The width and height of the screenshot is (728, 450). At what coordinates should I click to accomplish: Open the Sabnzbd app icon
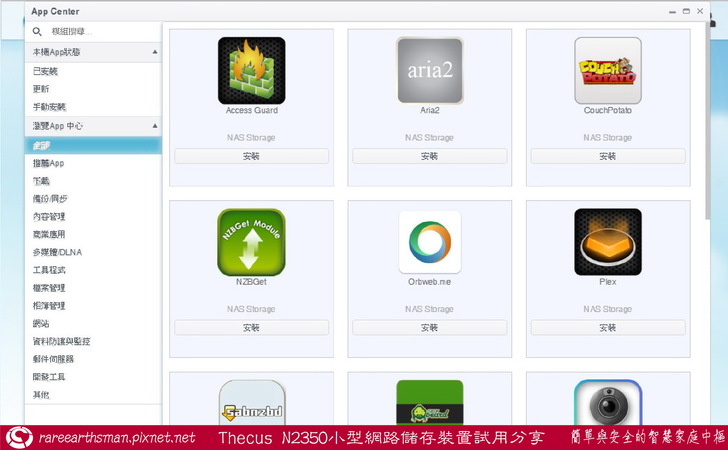pyautogui.click(x=252, y=402)
